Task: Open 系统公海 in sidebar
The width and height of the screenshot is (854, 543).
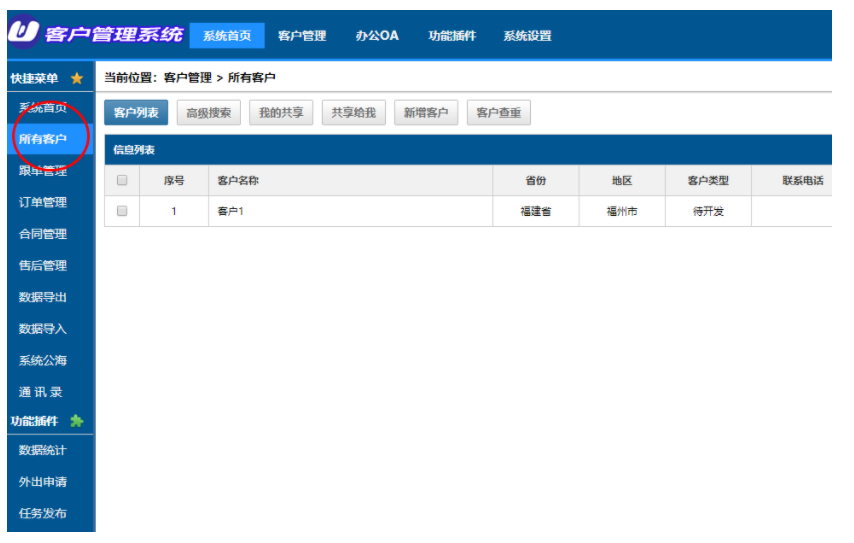Action: click(43, 361)
